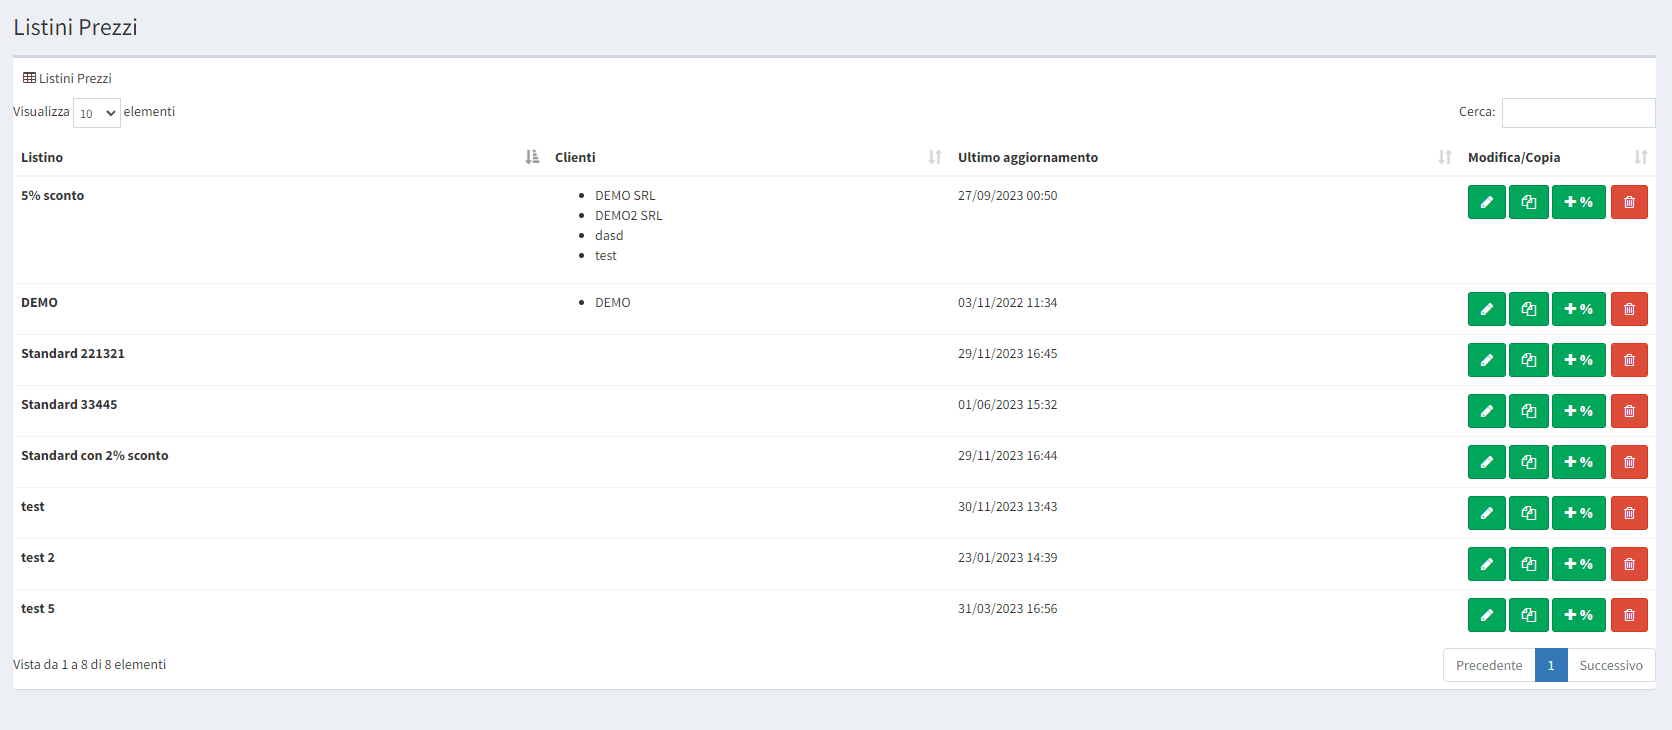
Task: Edit the 'Standard con 2% sconto' list
Action: click(x=1486, y=462)
